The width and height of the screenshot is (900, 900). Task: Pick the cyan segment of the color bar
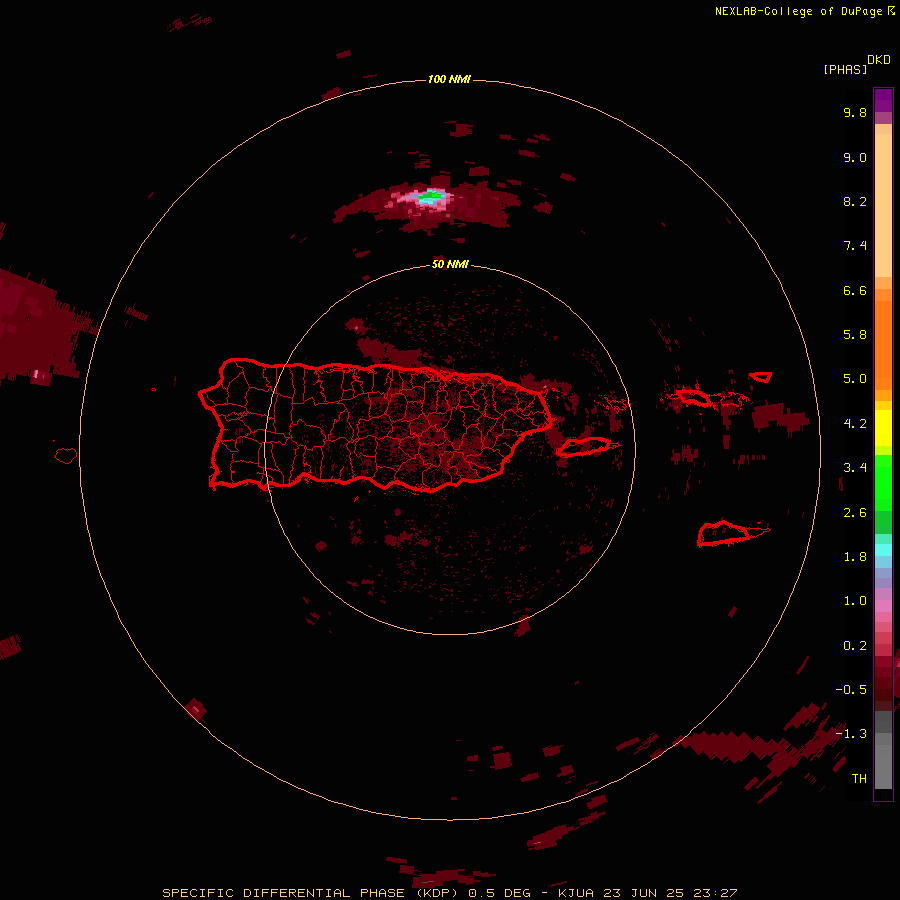click(x=883, y=550)
